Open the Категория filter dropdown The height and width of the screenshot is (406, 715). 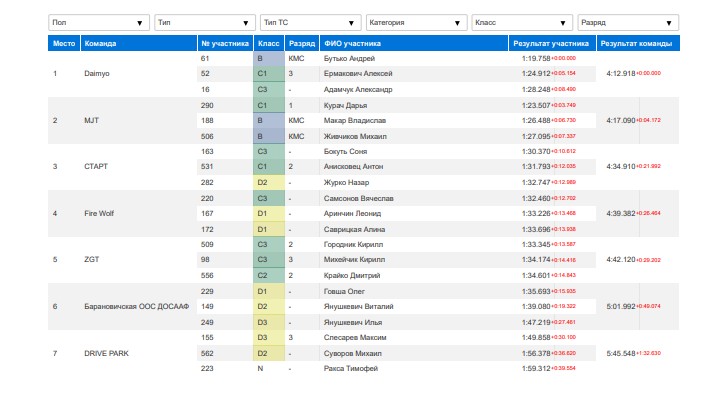[416, 22]
